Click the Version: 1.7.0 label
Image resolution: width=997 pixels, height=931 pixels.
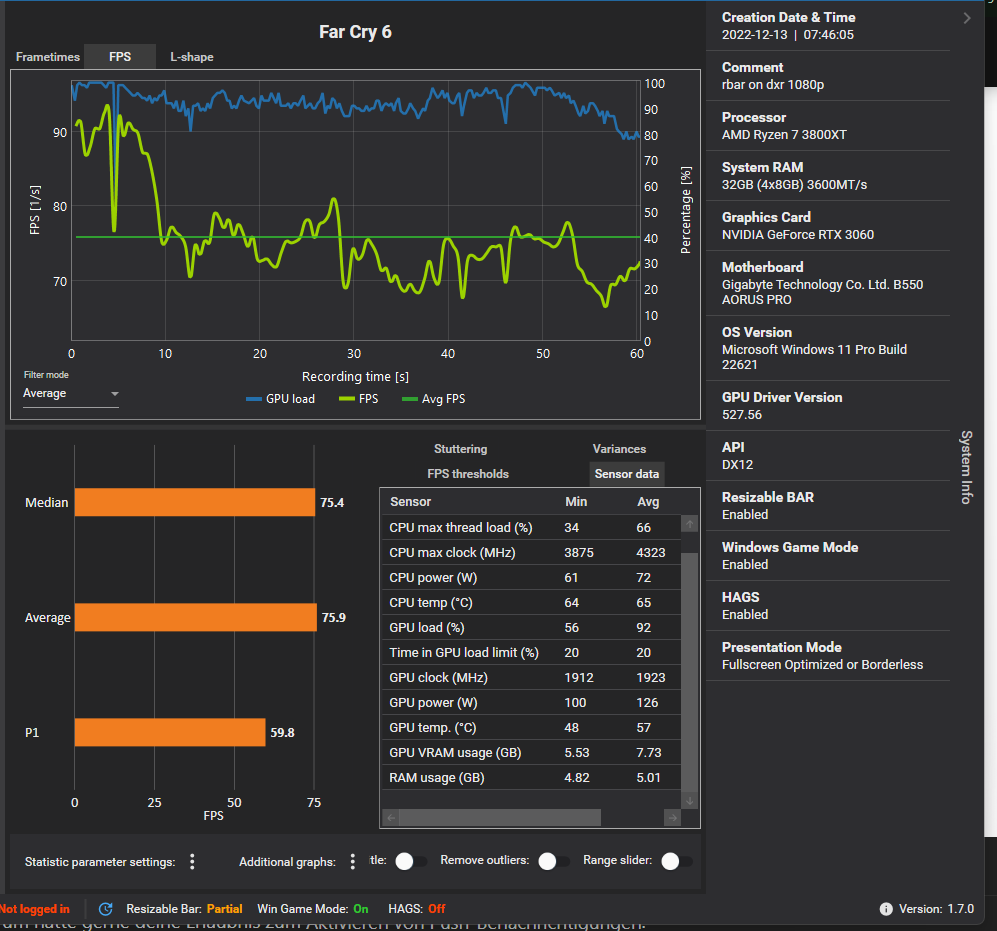click(x=936, y=909)
